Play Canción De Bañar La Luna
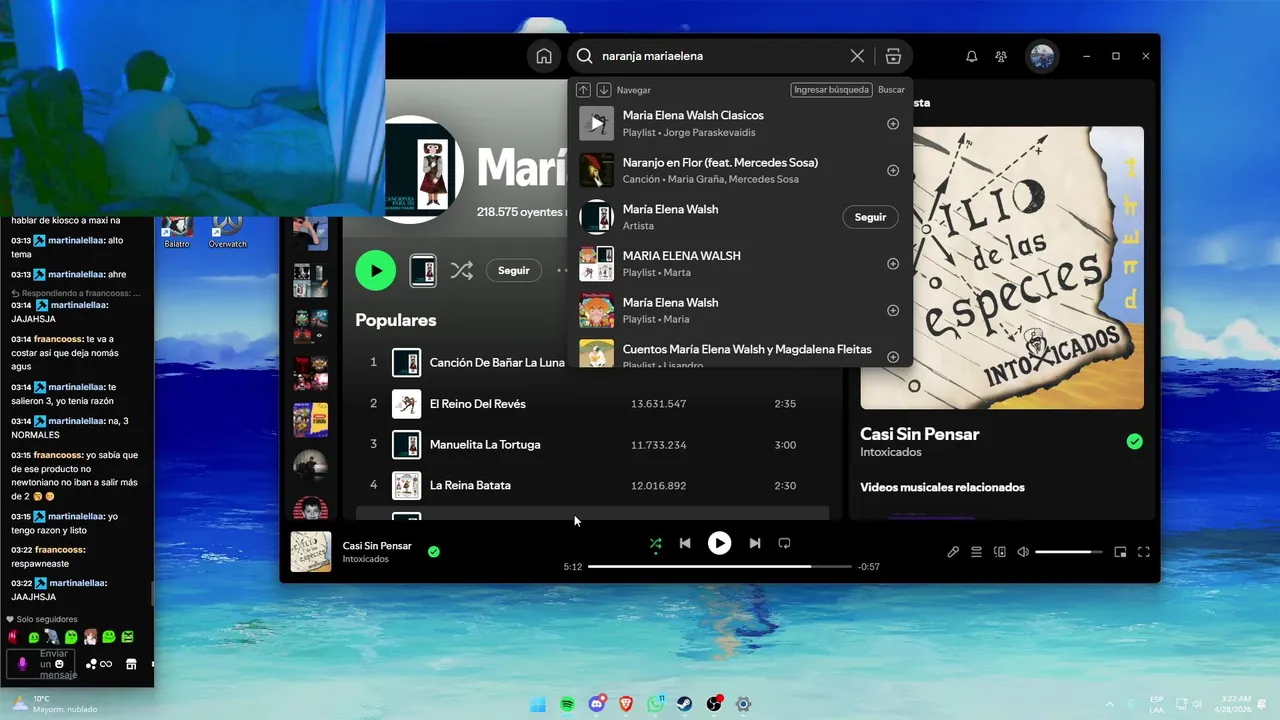 coord(497,362)
